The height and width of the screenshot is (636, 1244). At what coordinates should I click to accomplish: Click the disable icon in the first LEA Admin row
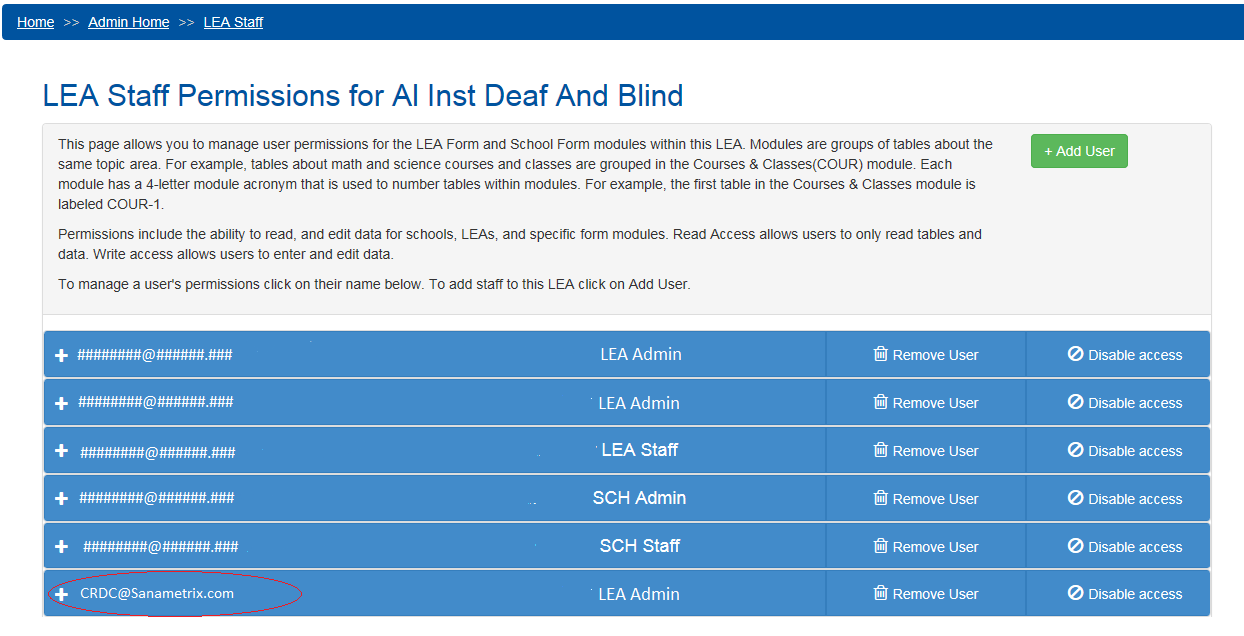click(1076, 354)
